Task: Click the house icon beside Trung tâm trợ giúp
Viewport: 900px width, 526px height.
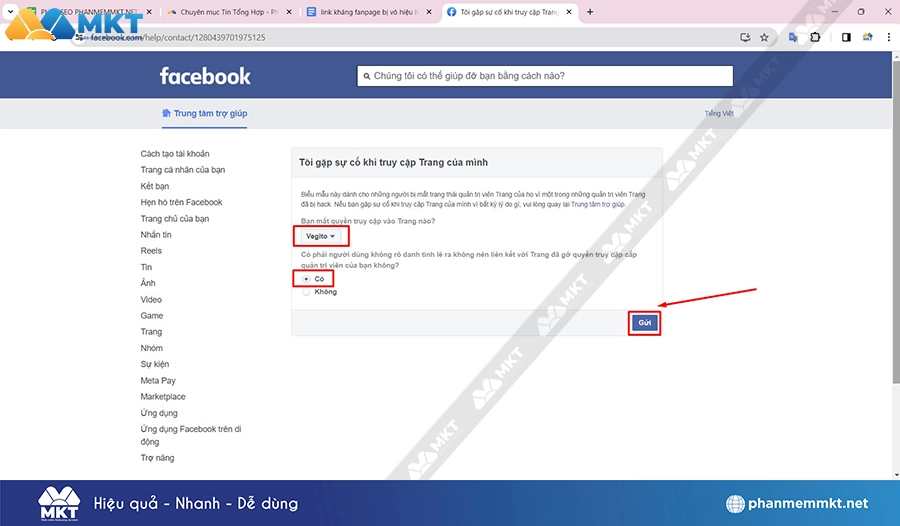Action: point(166,113)
